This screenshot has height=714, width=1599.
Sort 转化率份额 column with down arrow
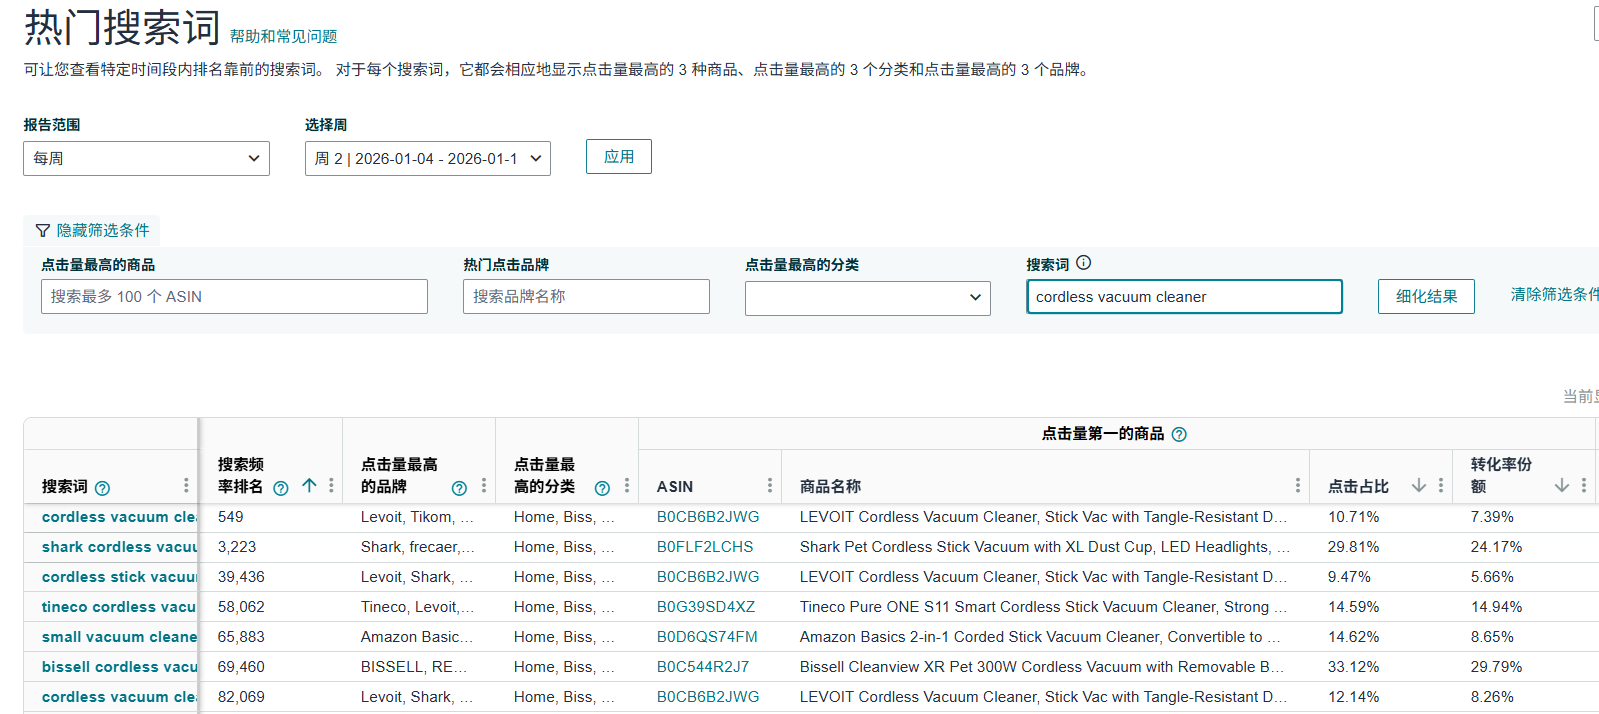pyautogui.click(x=1561, y=486)
